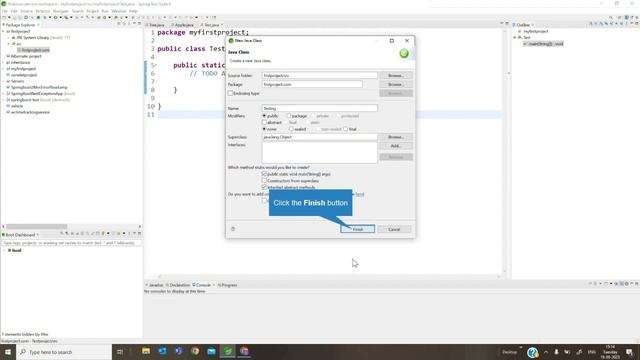
Task: Open Windows Start menu
Action: click(7, 352)
